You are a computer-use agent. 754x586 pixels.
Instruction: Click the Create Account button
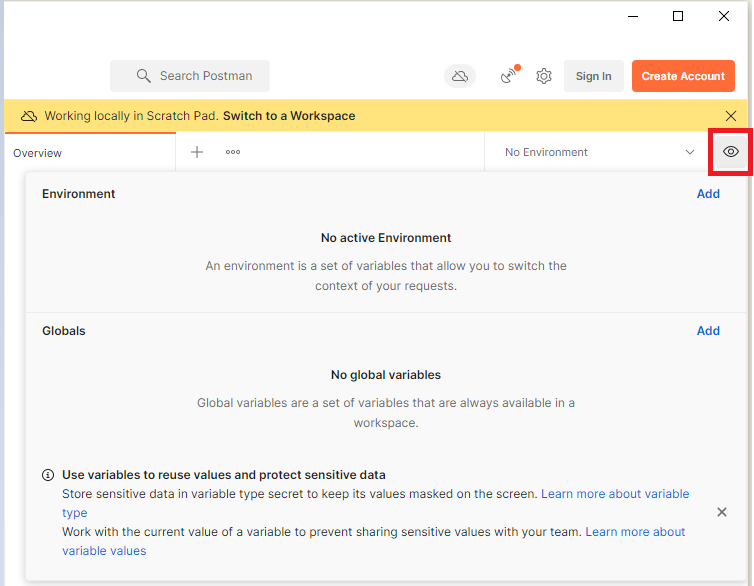[x=683, y=76]
